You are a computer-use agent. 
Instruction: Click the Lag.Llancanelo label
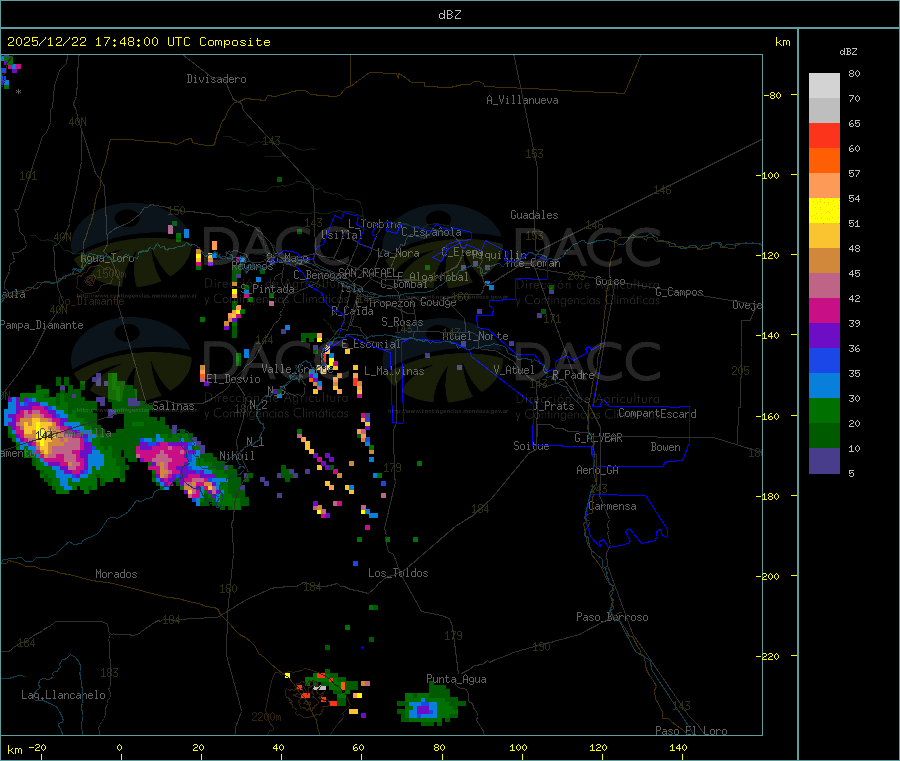tap(63, 695)
